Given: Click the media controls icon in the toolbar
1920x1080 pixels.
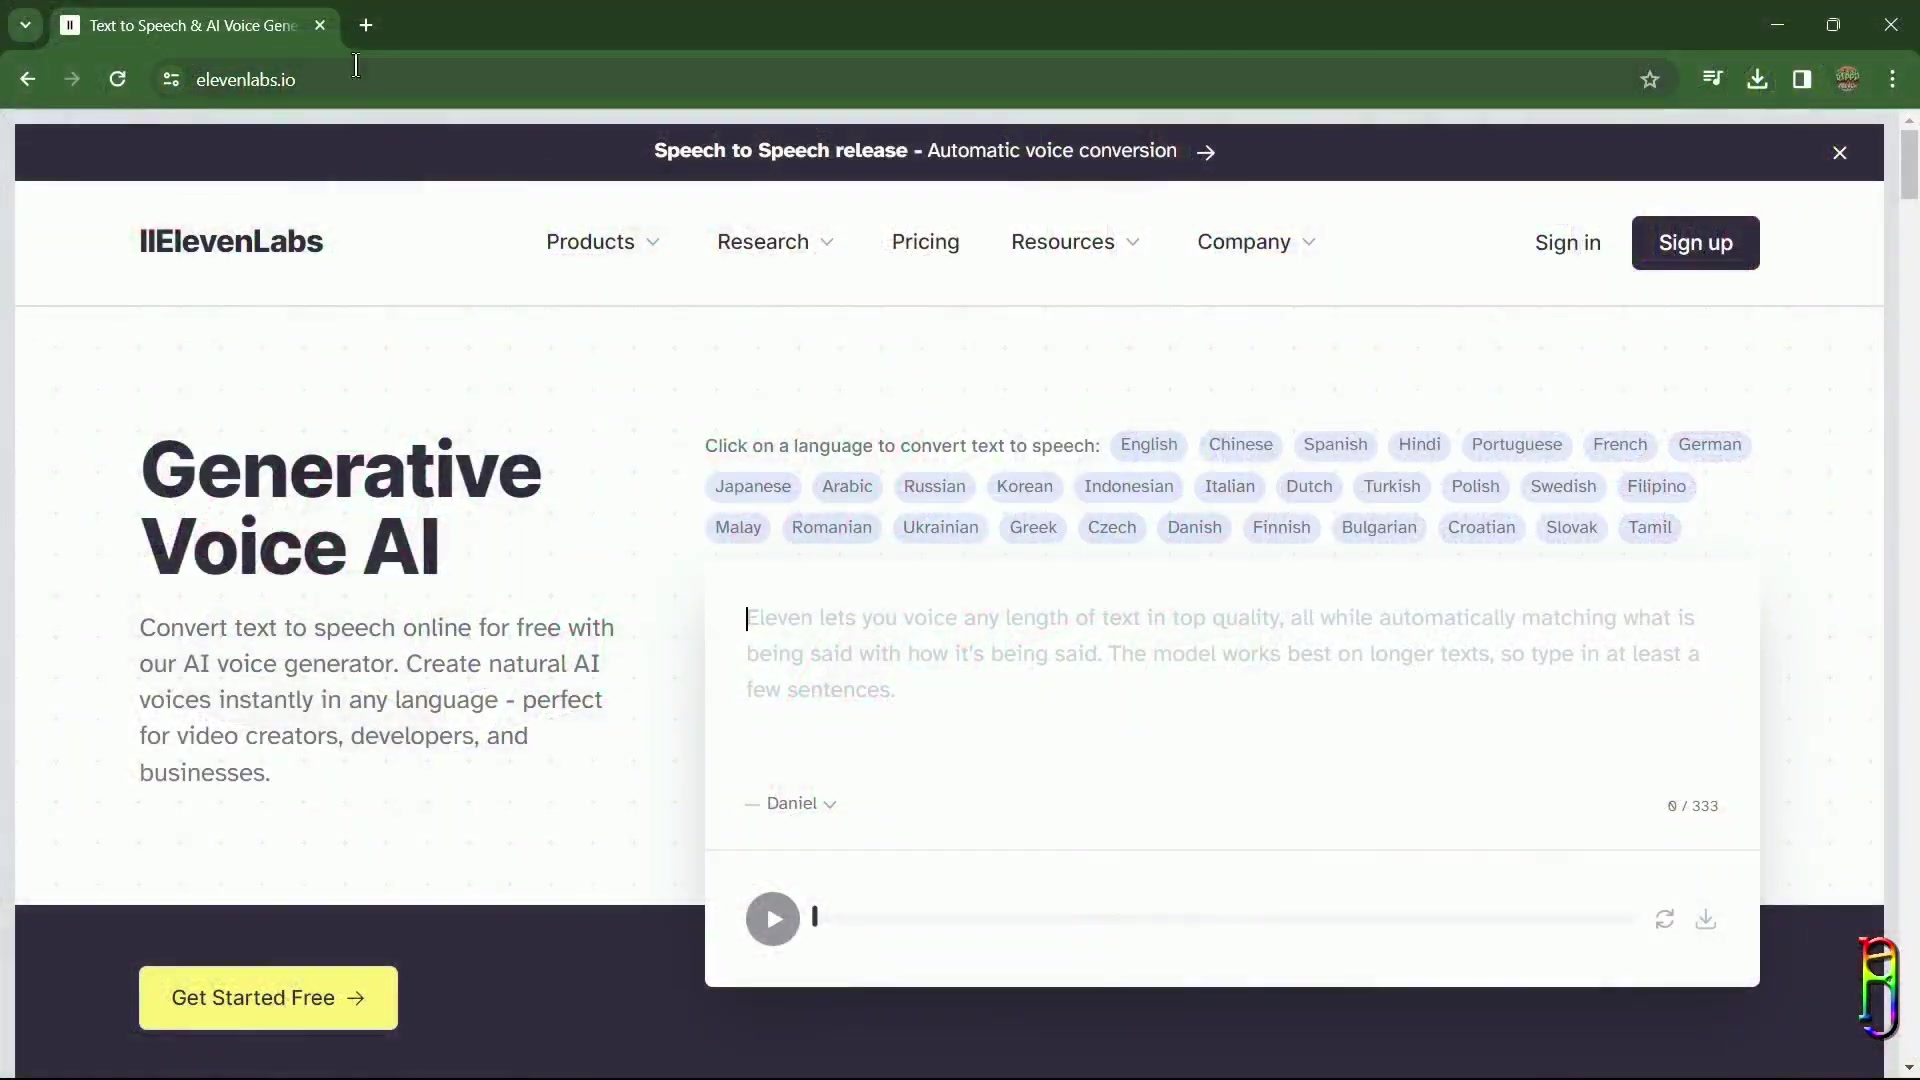Looking at the screenshot, I should [1713, 79].
